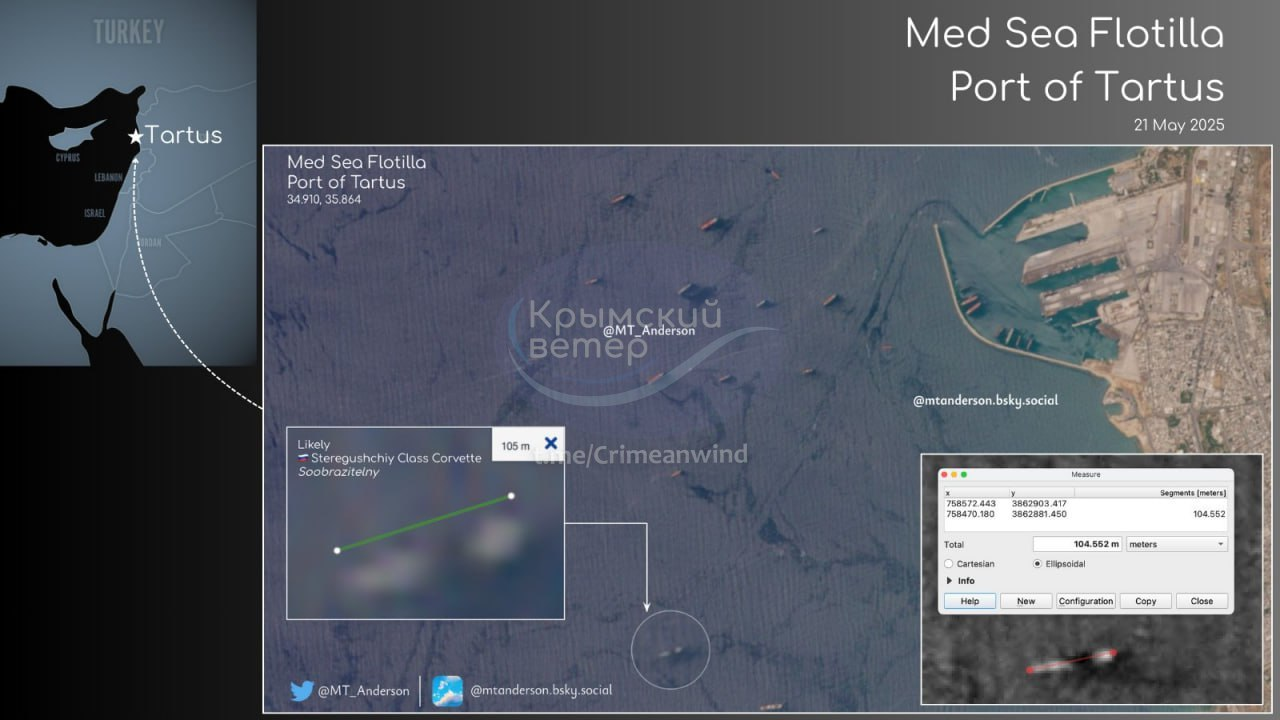The width and height of the screenshot is (1280, 720).
Task: Click the Twitter bird icon
Action: (302, 691)
